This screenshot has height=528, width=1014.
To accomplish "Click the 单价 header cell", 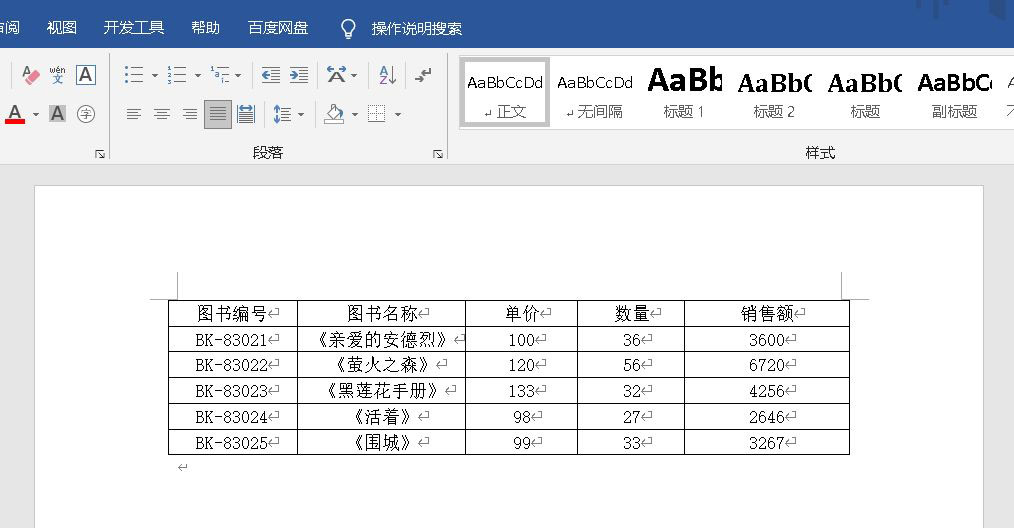I will (521, 314).
